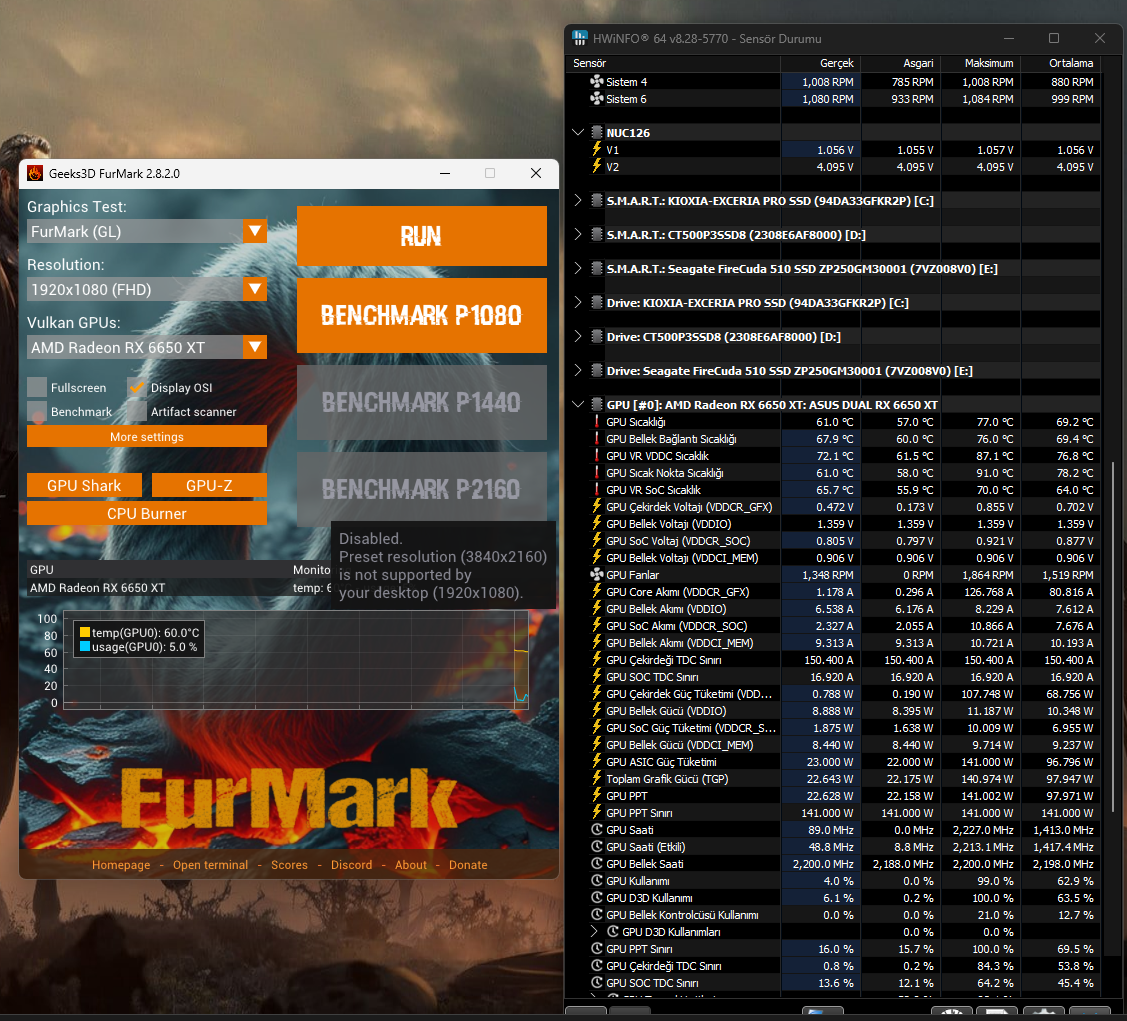Tick the Benchmark checkbox

coord(37,412)
